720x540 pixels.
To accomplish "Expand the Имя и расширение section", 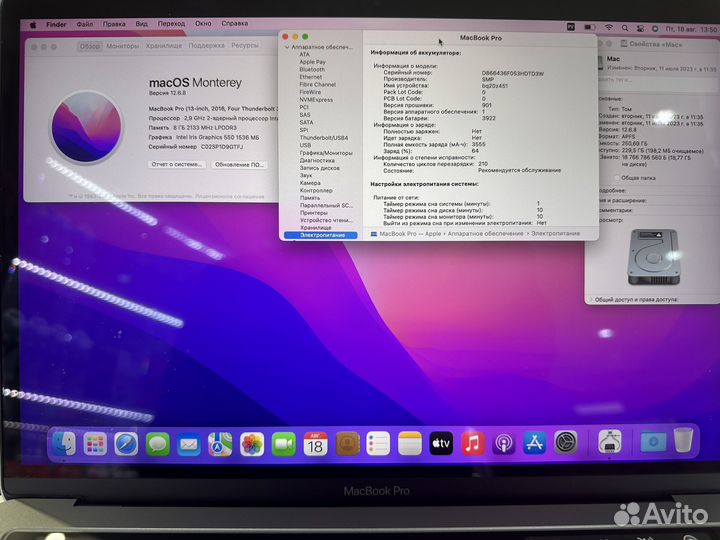I will click(623, 200).
